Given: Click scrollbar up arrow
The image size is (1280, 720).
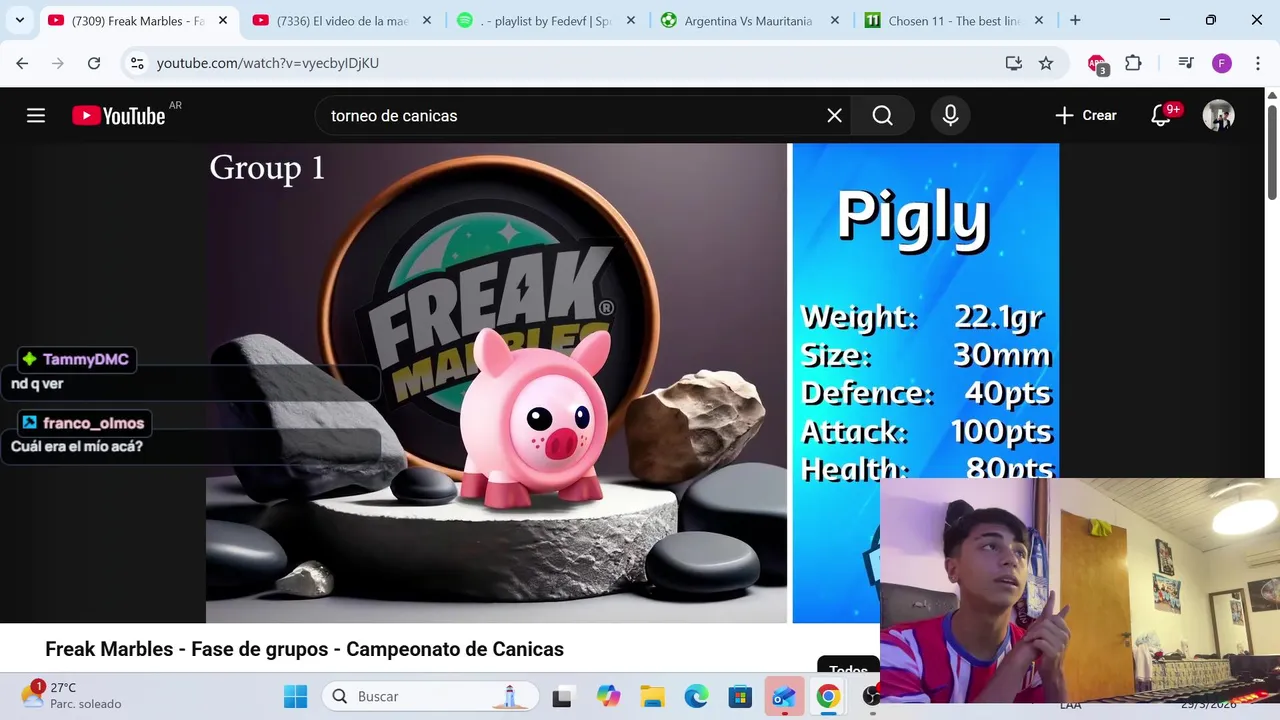Looking at the screenshot, I should point(1272,94).
